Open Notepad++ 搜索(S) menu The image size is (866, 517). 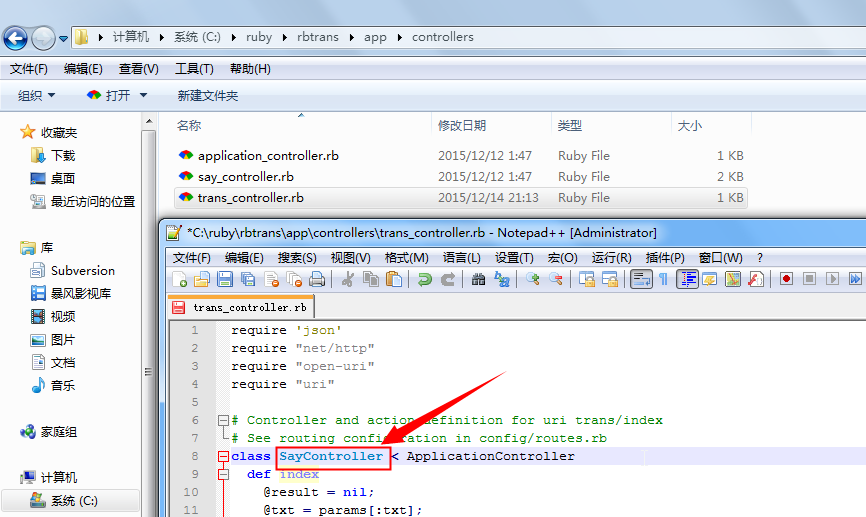point(297,258)
